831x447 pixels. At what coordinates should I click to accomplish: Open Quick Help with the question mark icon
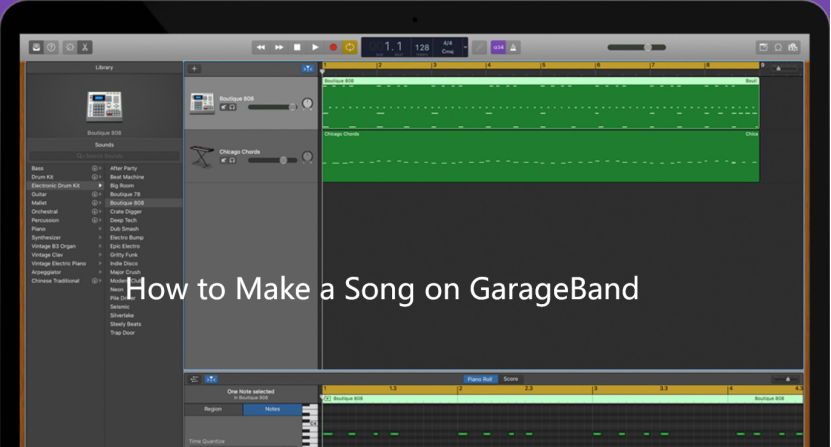(51, 47)
